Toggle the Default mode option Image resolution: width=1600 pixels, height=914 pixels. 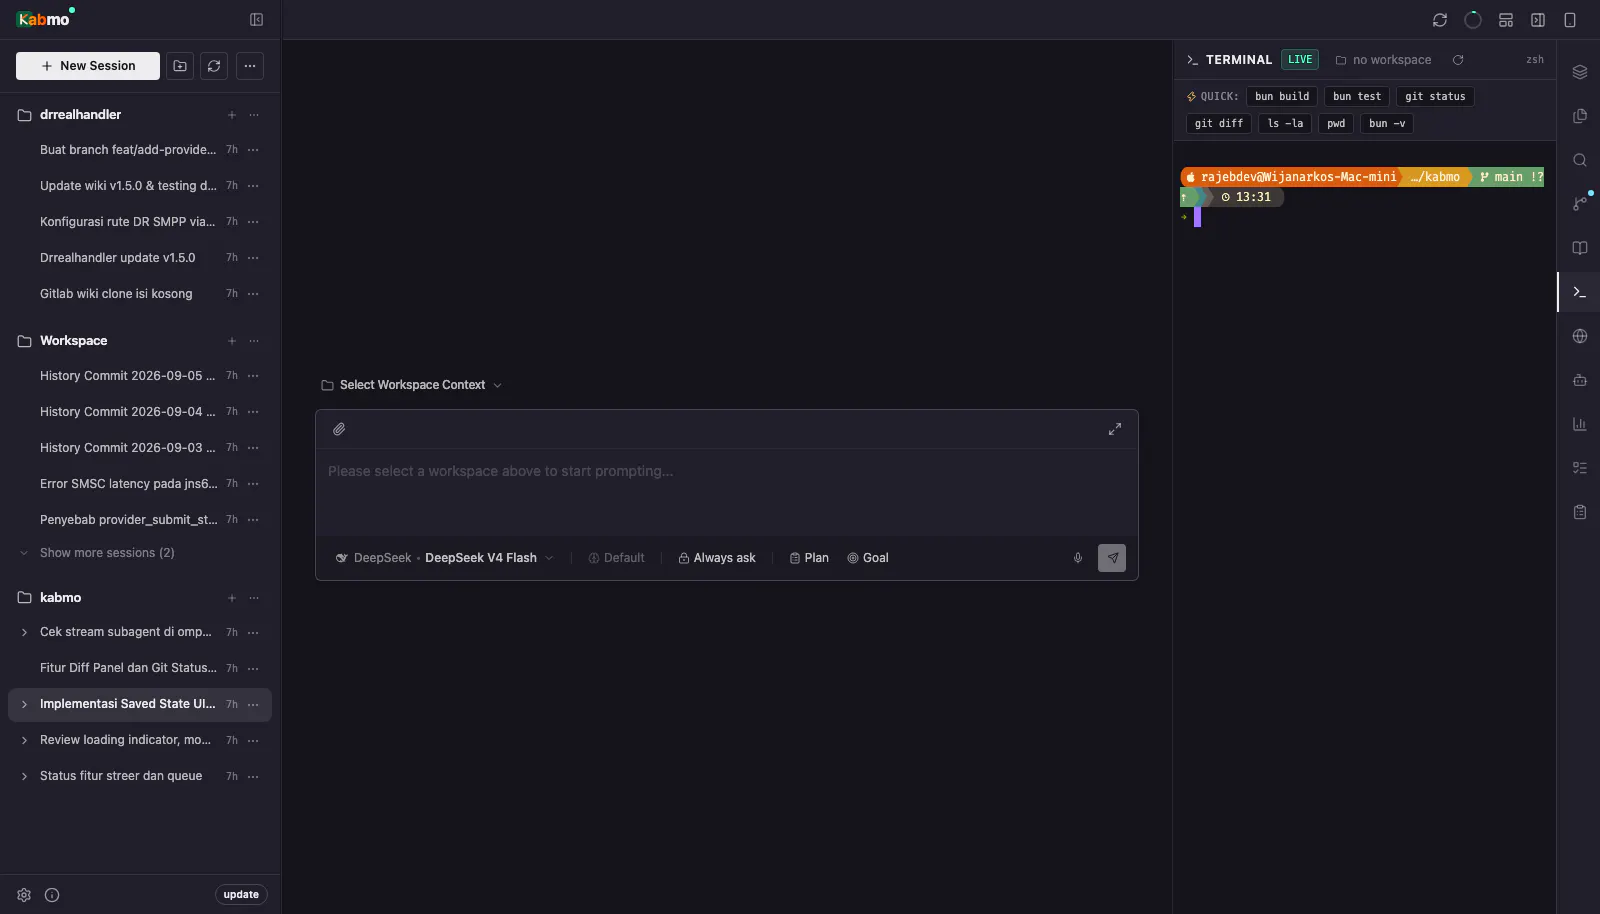[616, 558]
